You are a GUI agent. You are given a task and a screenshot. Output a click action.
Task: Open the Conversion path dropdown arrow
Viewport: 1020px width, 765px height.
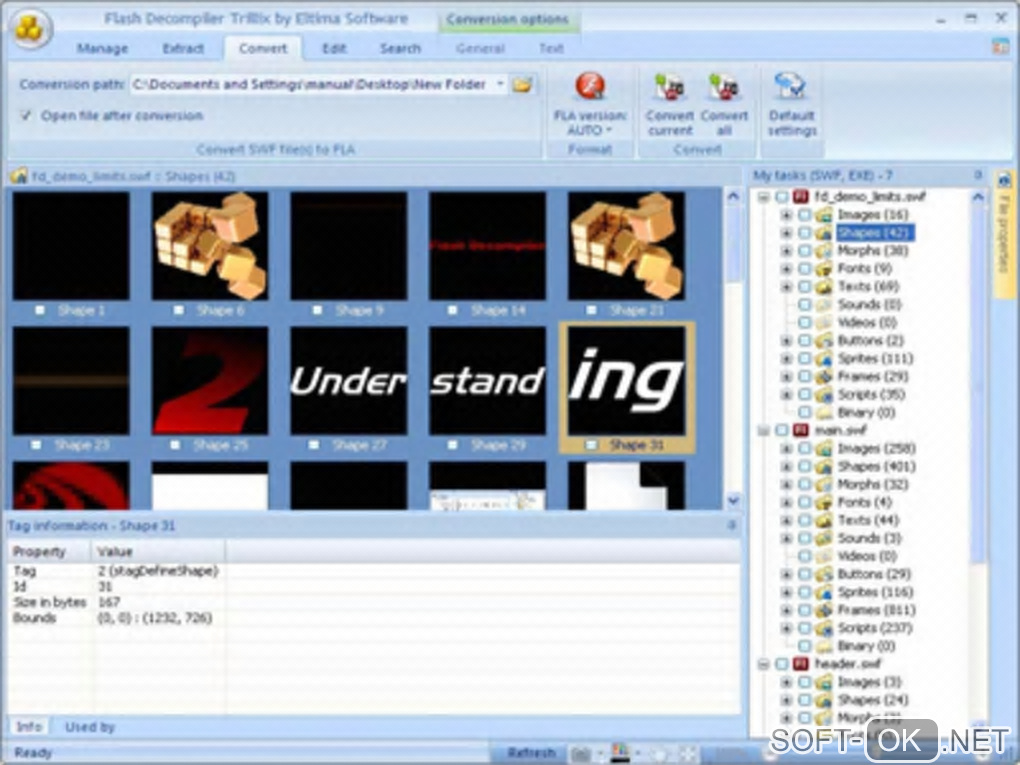point(500,85)
